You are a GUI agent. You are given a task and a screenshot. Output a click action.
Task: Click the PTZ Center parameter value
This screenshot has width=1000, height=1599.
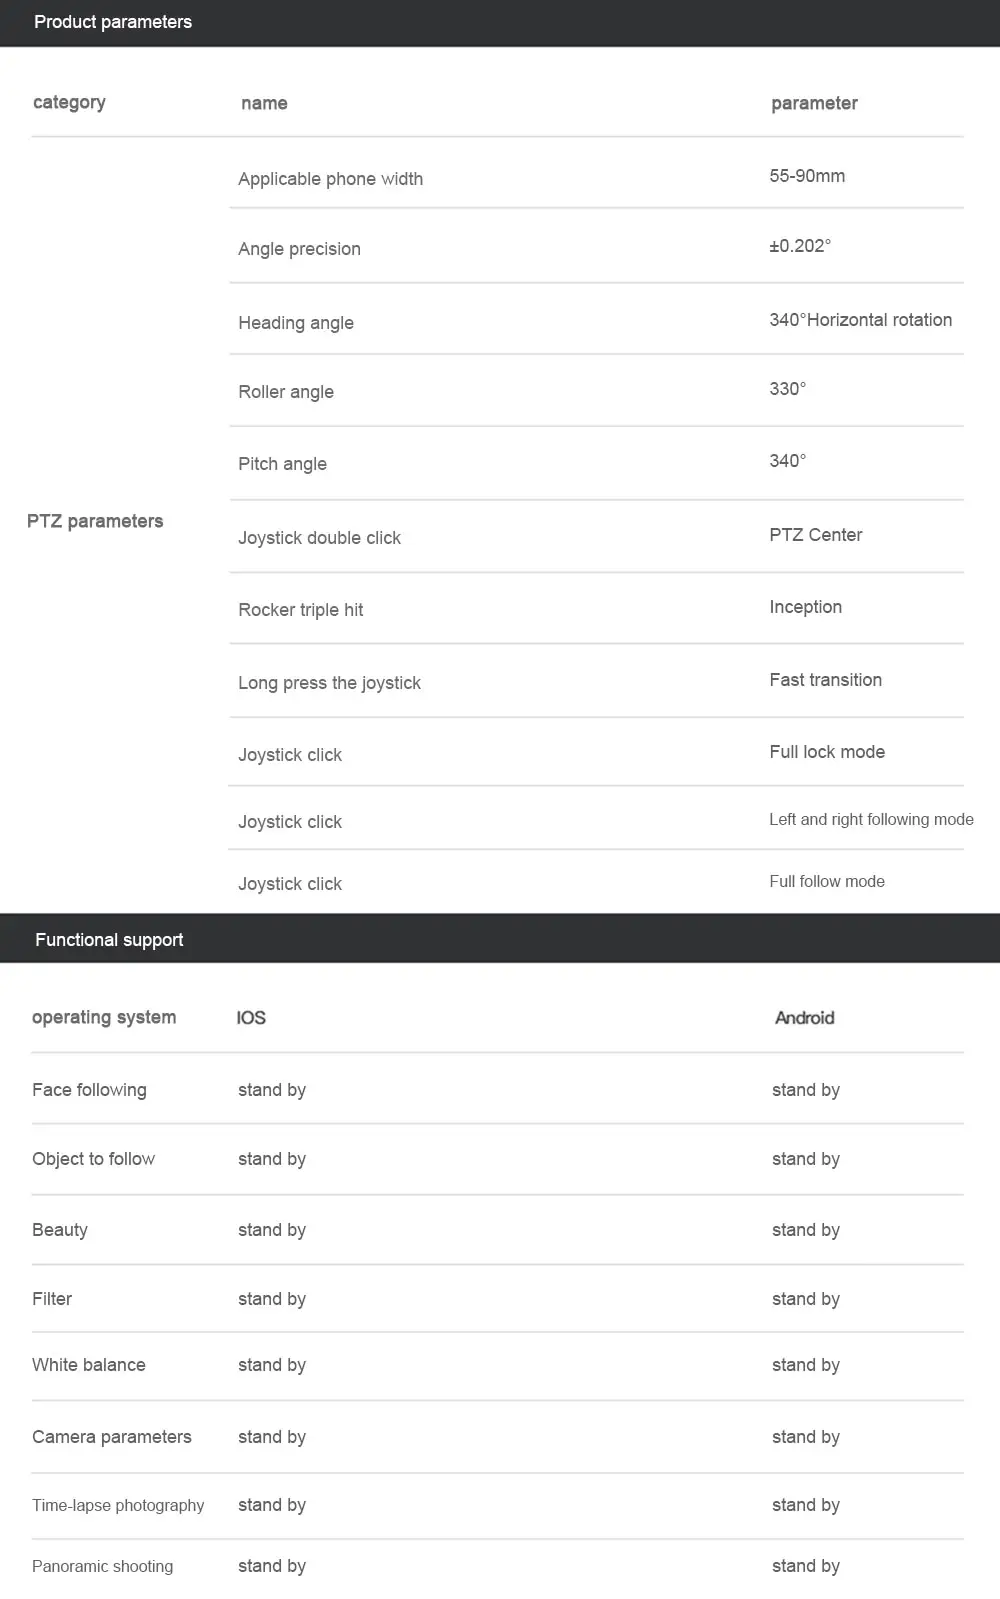click(815, 535)
